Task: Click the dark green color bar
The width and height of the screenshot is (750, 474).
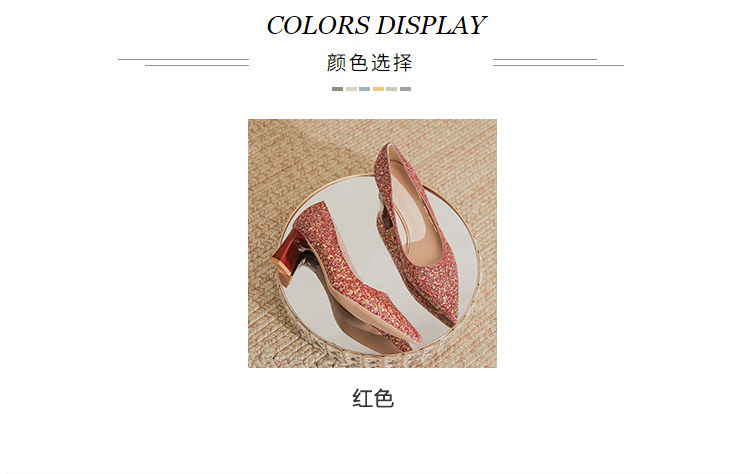Action: click(337, 89)
